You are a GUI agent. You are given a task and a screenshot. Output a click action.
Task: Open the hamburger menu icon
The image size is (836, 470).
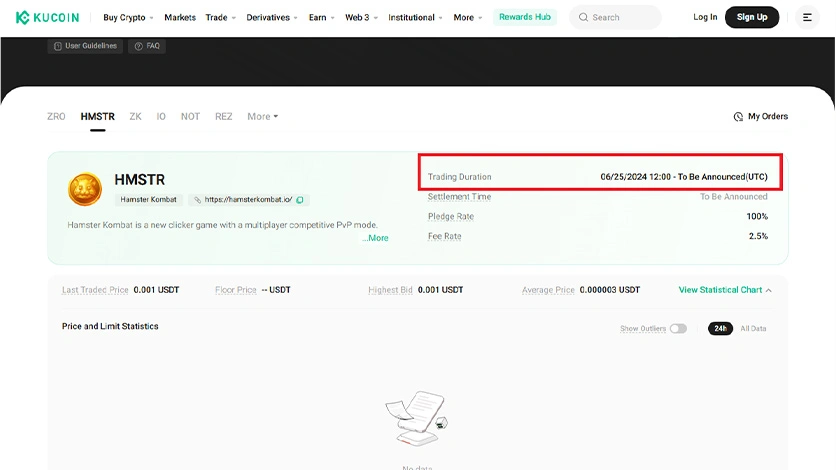(807, 18)
